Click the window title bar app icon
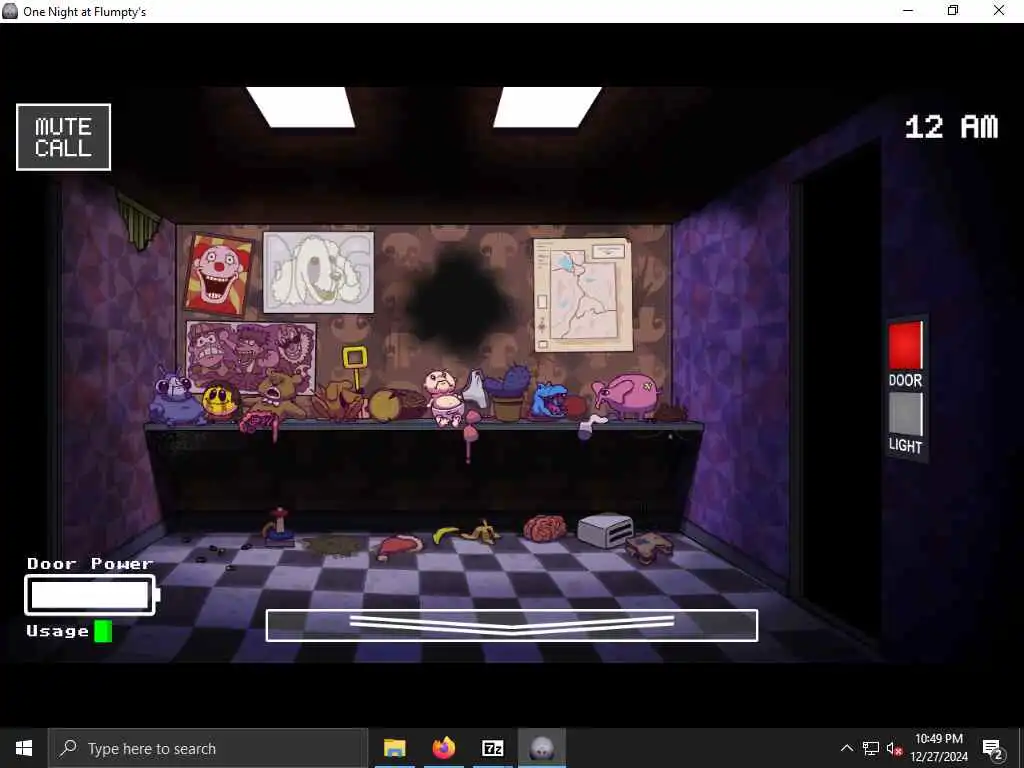The image size is (1024, 768). click(x=10, y=11)
